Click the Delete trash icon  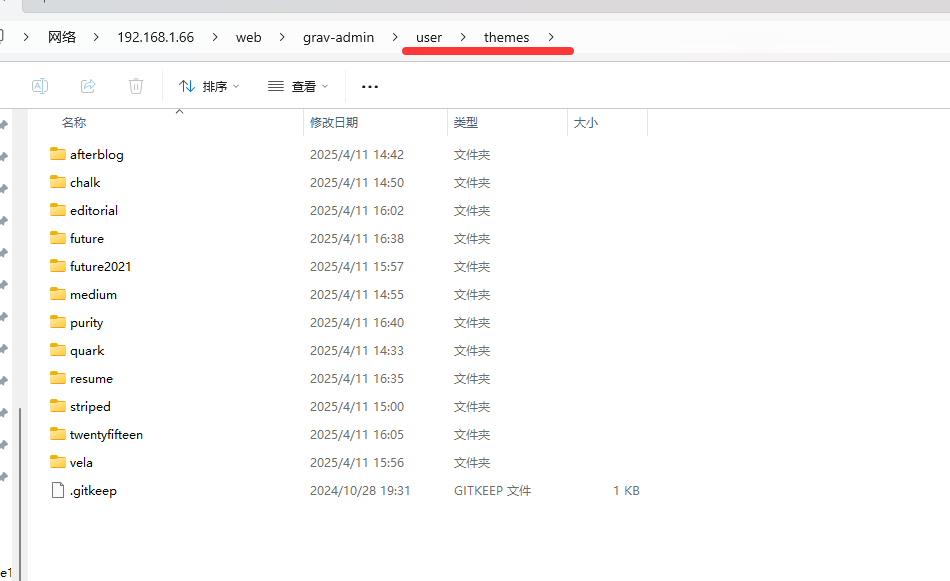136,86
